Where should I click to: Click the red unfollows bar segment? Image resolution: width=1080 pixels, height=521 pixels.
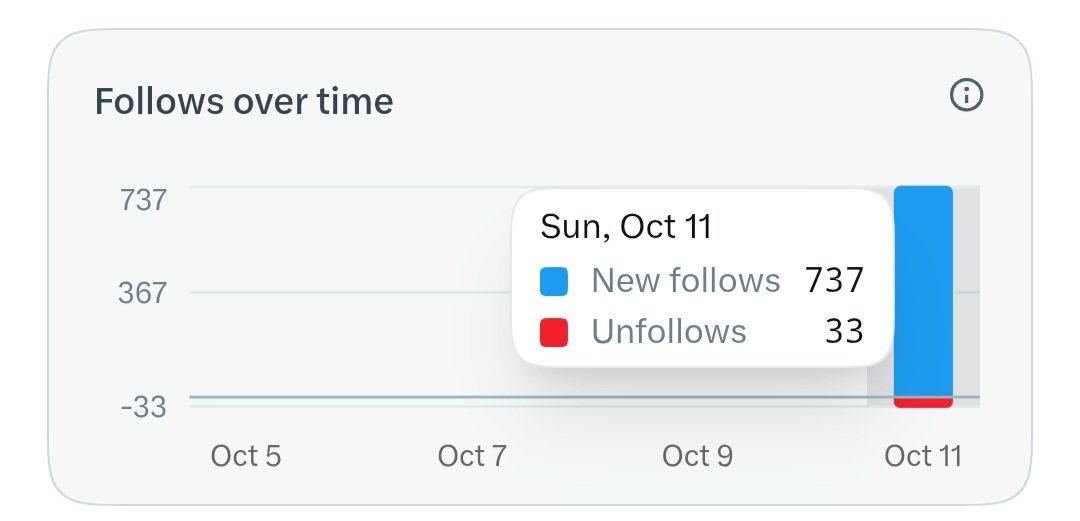pyautogui.click(x=923, y=402)
